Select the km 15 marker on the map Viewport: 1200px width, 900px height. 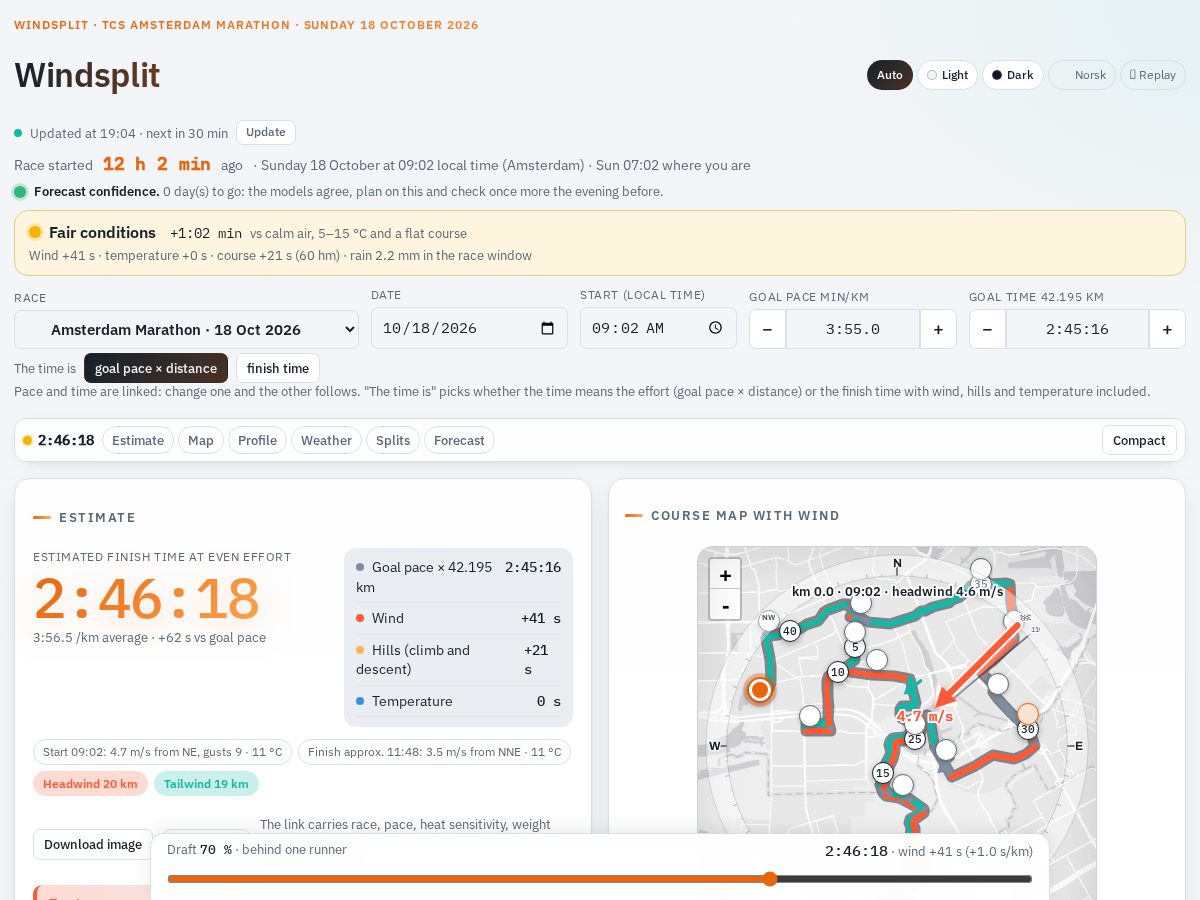click(x=882, y=773)
